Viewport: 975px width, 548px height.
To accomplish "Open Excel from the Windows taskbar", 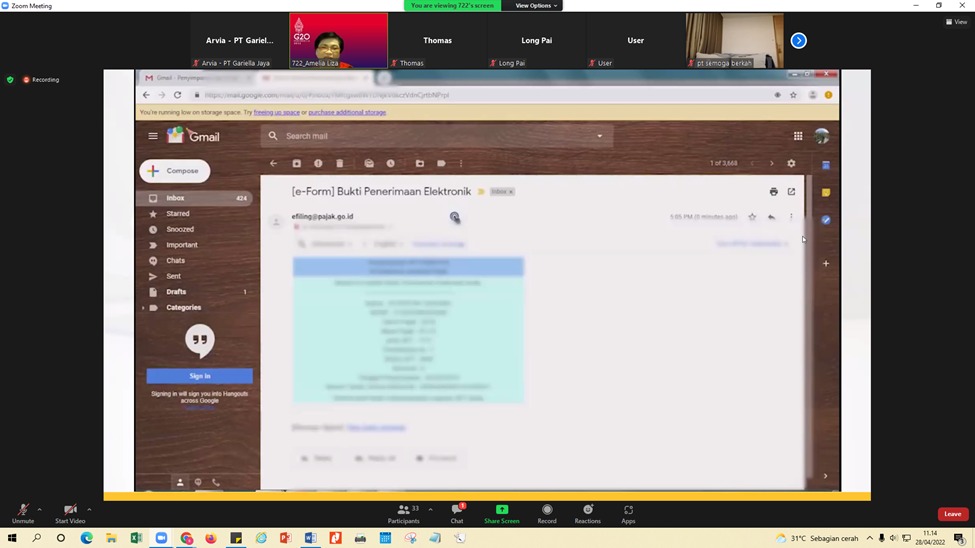I will pyautogui.click(x=136, y=538).
